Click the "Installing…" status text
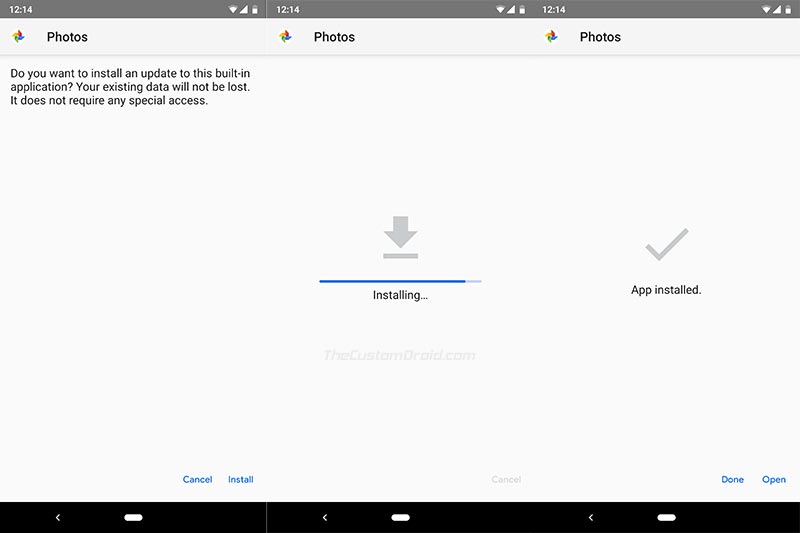 coord(400,296)
